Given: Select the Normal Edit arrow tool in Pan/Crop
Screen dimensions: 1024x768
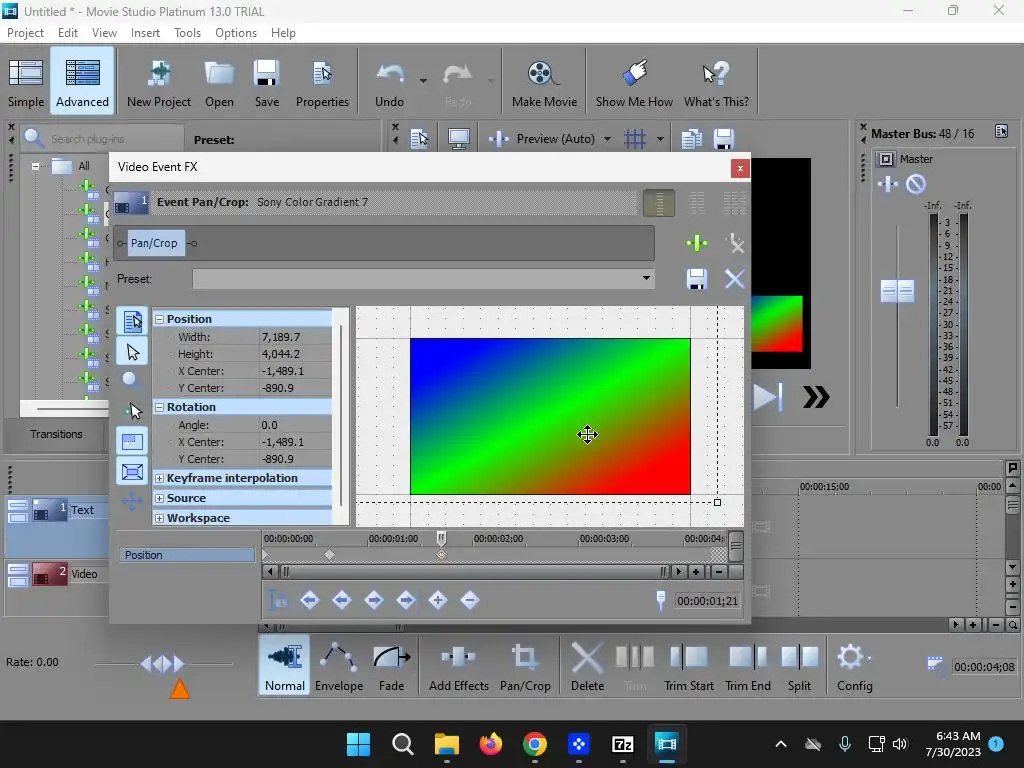Looking at the screenshot, I should click(x=133, y=352).
